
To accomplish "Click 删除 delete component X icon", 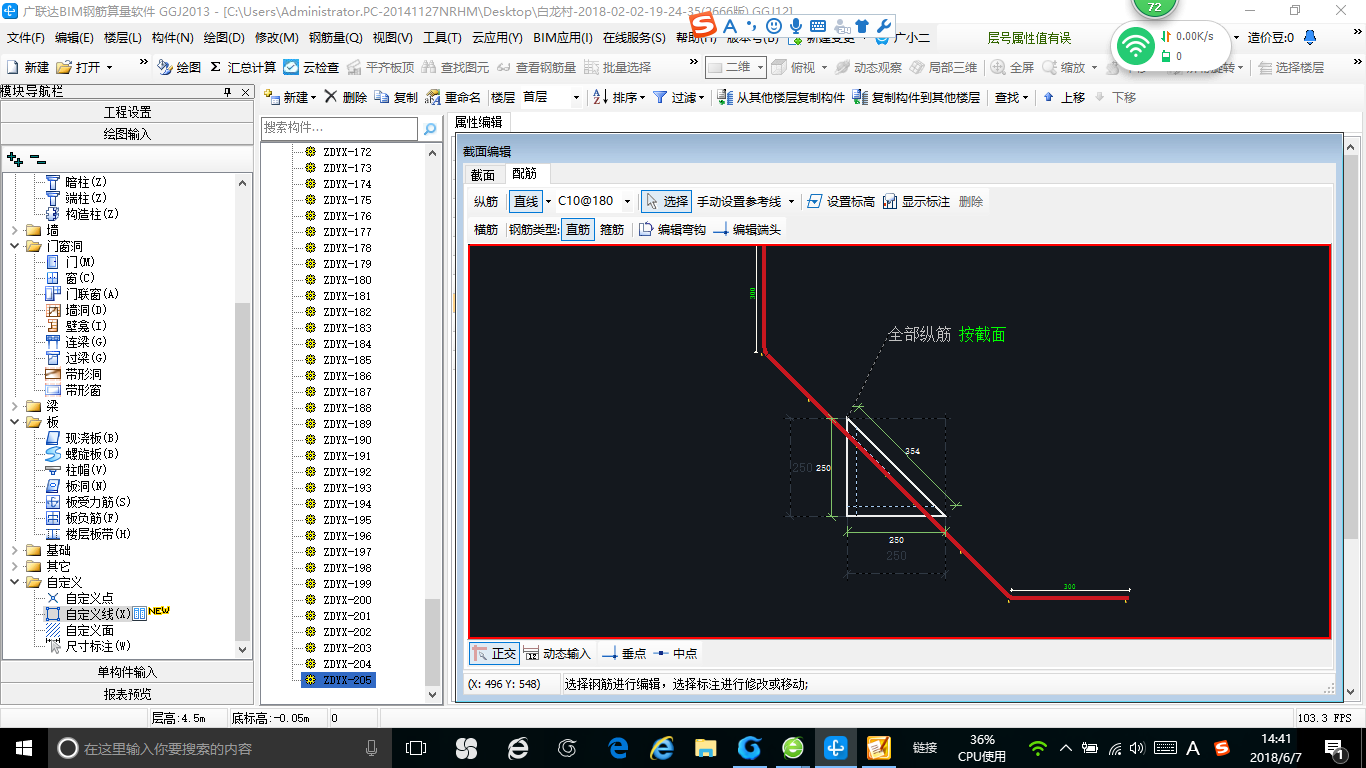I will (x=330, y=97).
